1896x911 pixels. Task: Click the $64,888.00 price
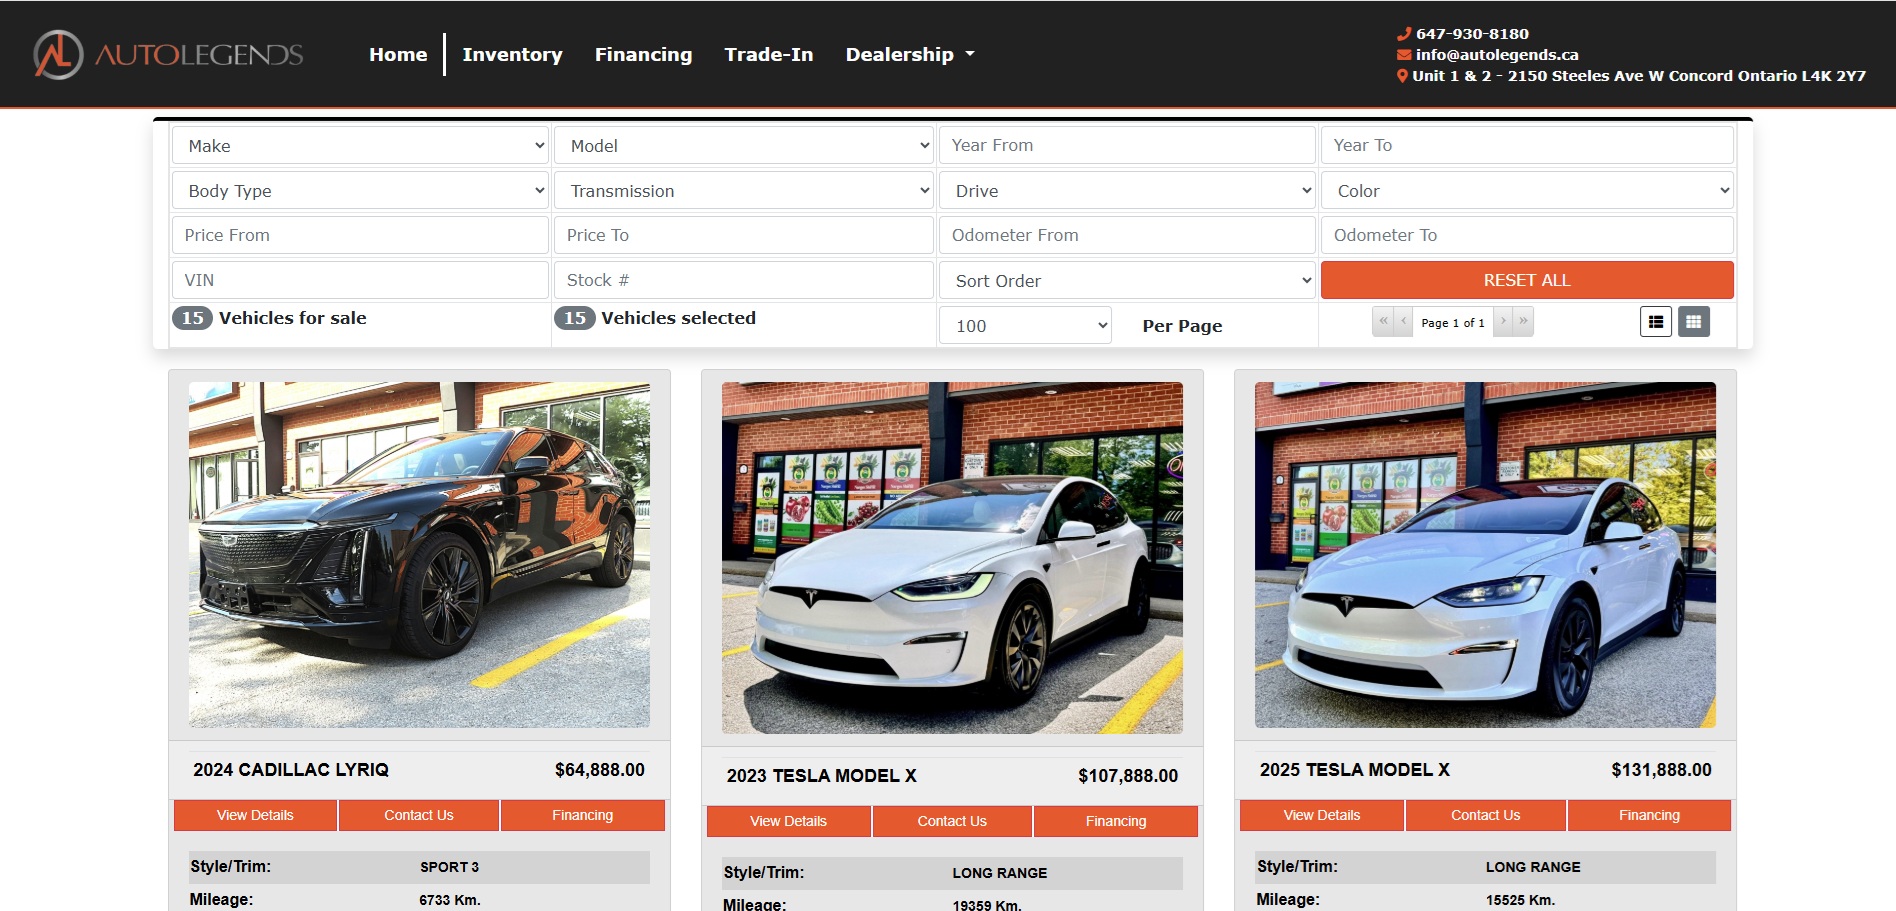600,770
